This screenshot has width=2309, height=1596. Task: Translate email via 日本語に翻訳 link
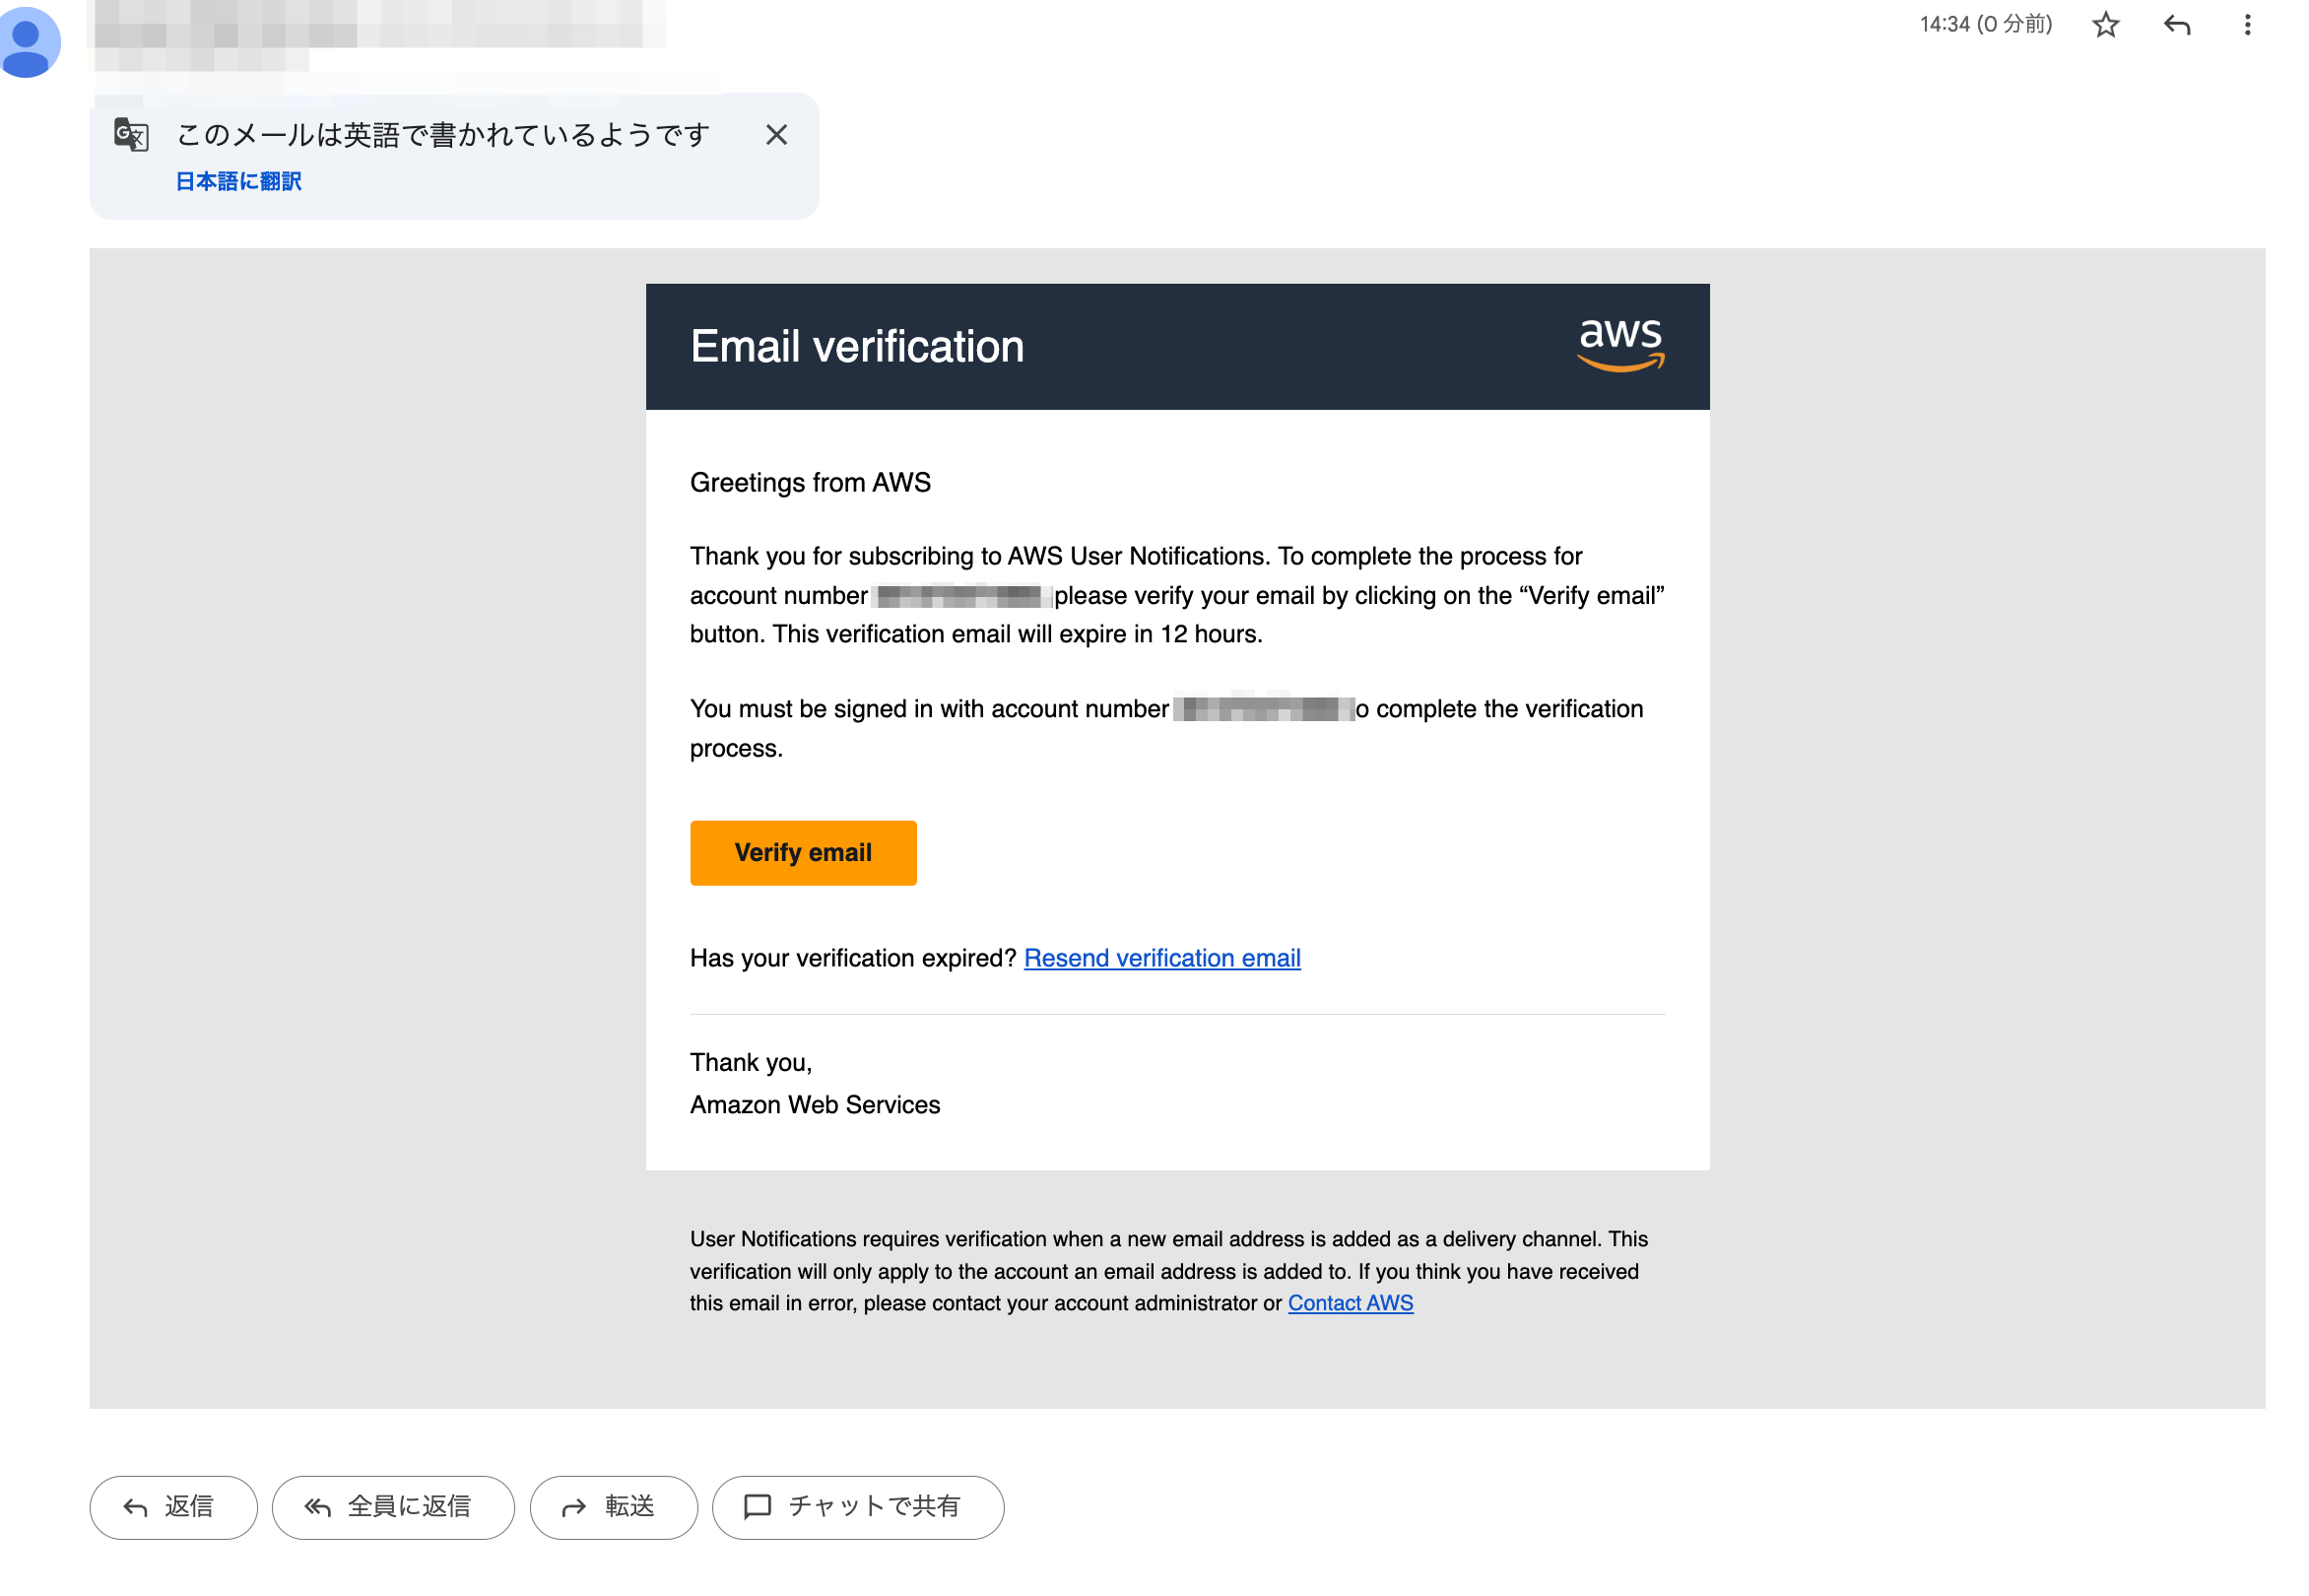click(x=239, y=181)
